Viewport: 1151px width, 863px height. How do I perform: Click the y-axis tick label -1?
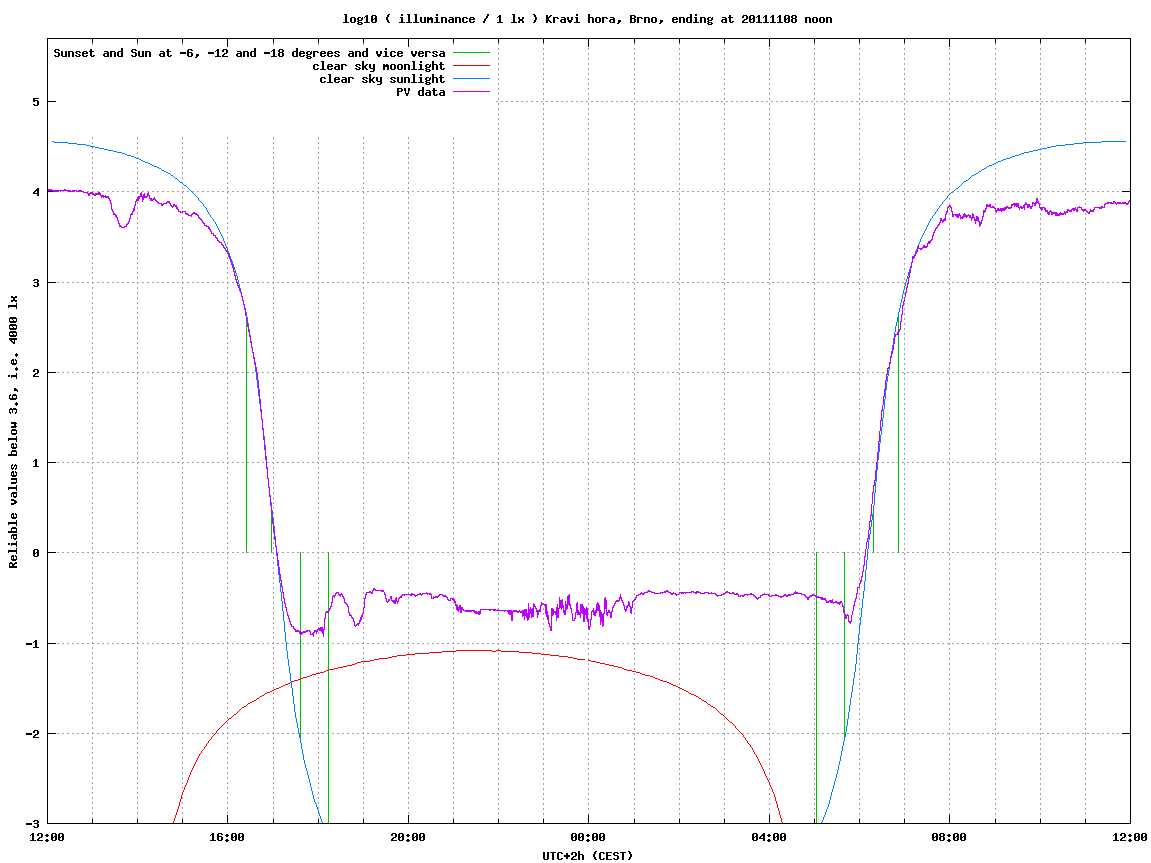click(32, 644)
